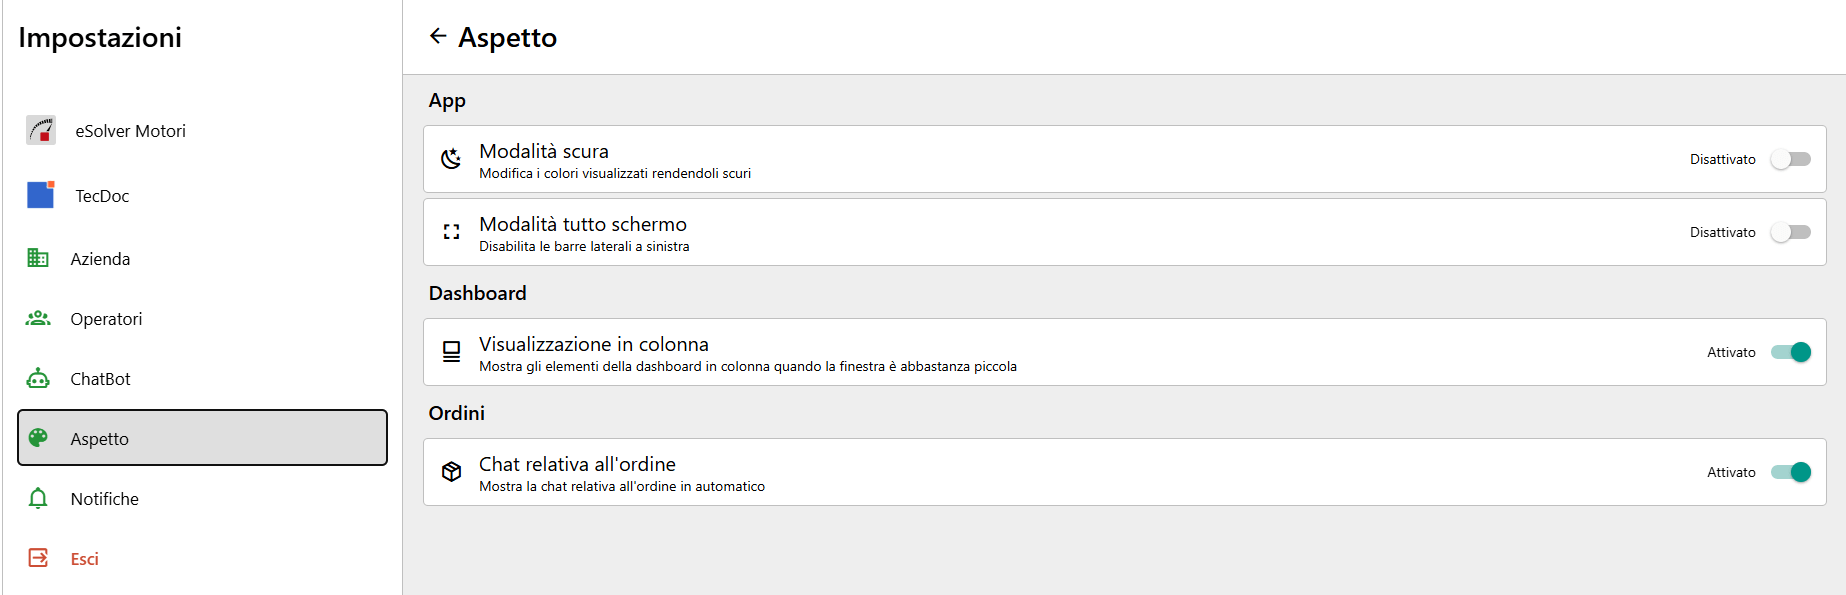
Task: Click the Azienda building icon
Action: point(38,258)
